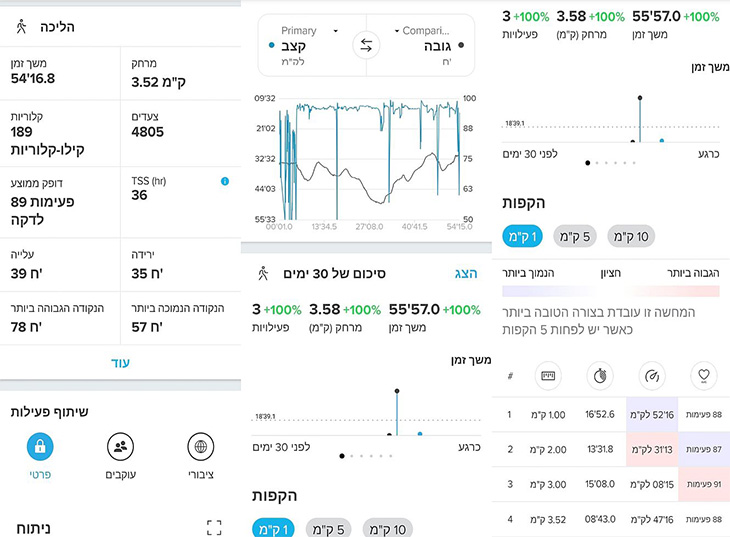Image resolution: width=730 pixels, height=537 pixels.
Task: Select the 5 ק"מ chip under the pace chart screen
Action: 328,528
